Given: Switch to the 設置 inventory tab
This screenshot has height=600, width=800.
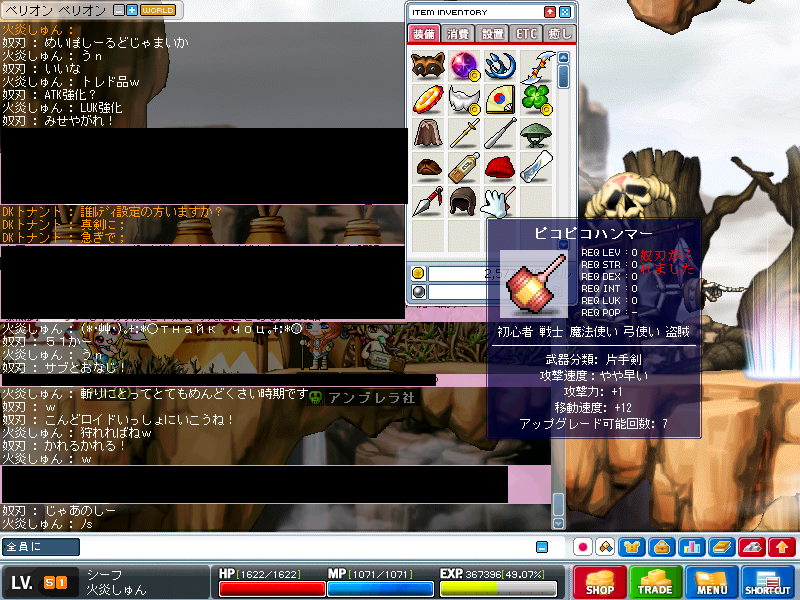Looking at the screenshot, I should click(492, 34).
